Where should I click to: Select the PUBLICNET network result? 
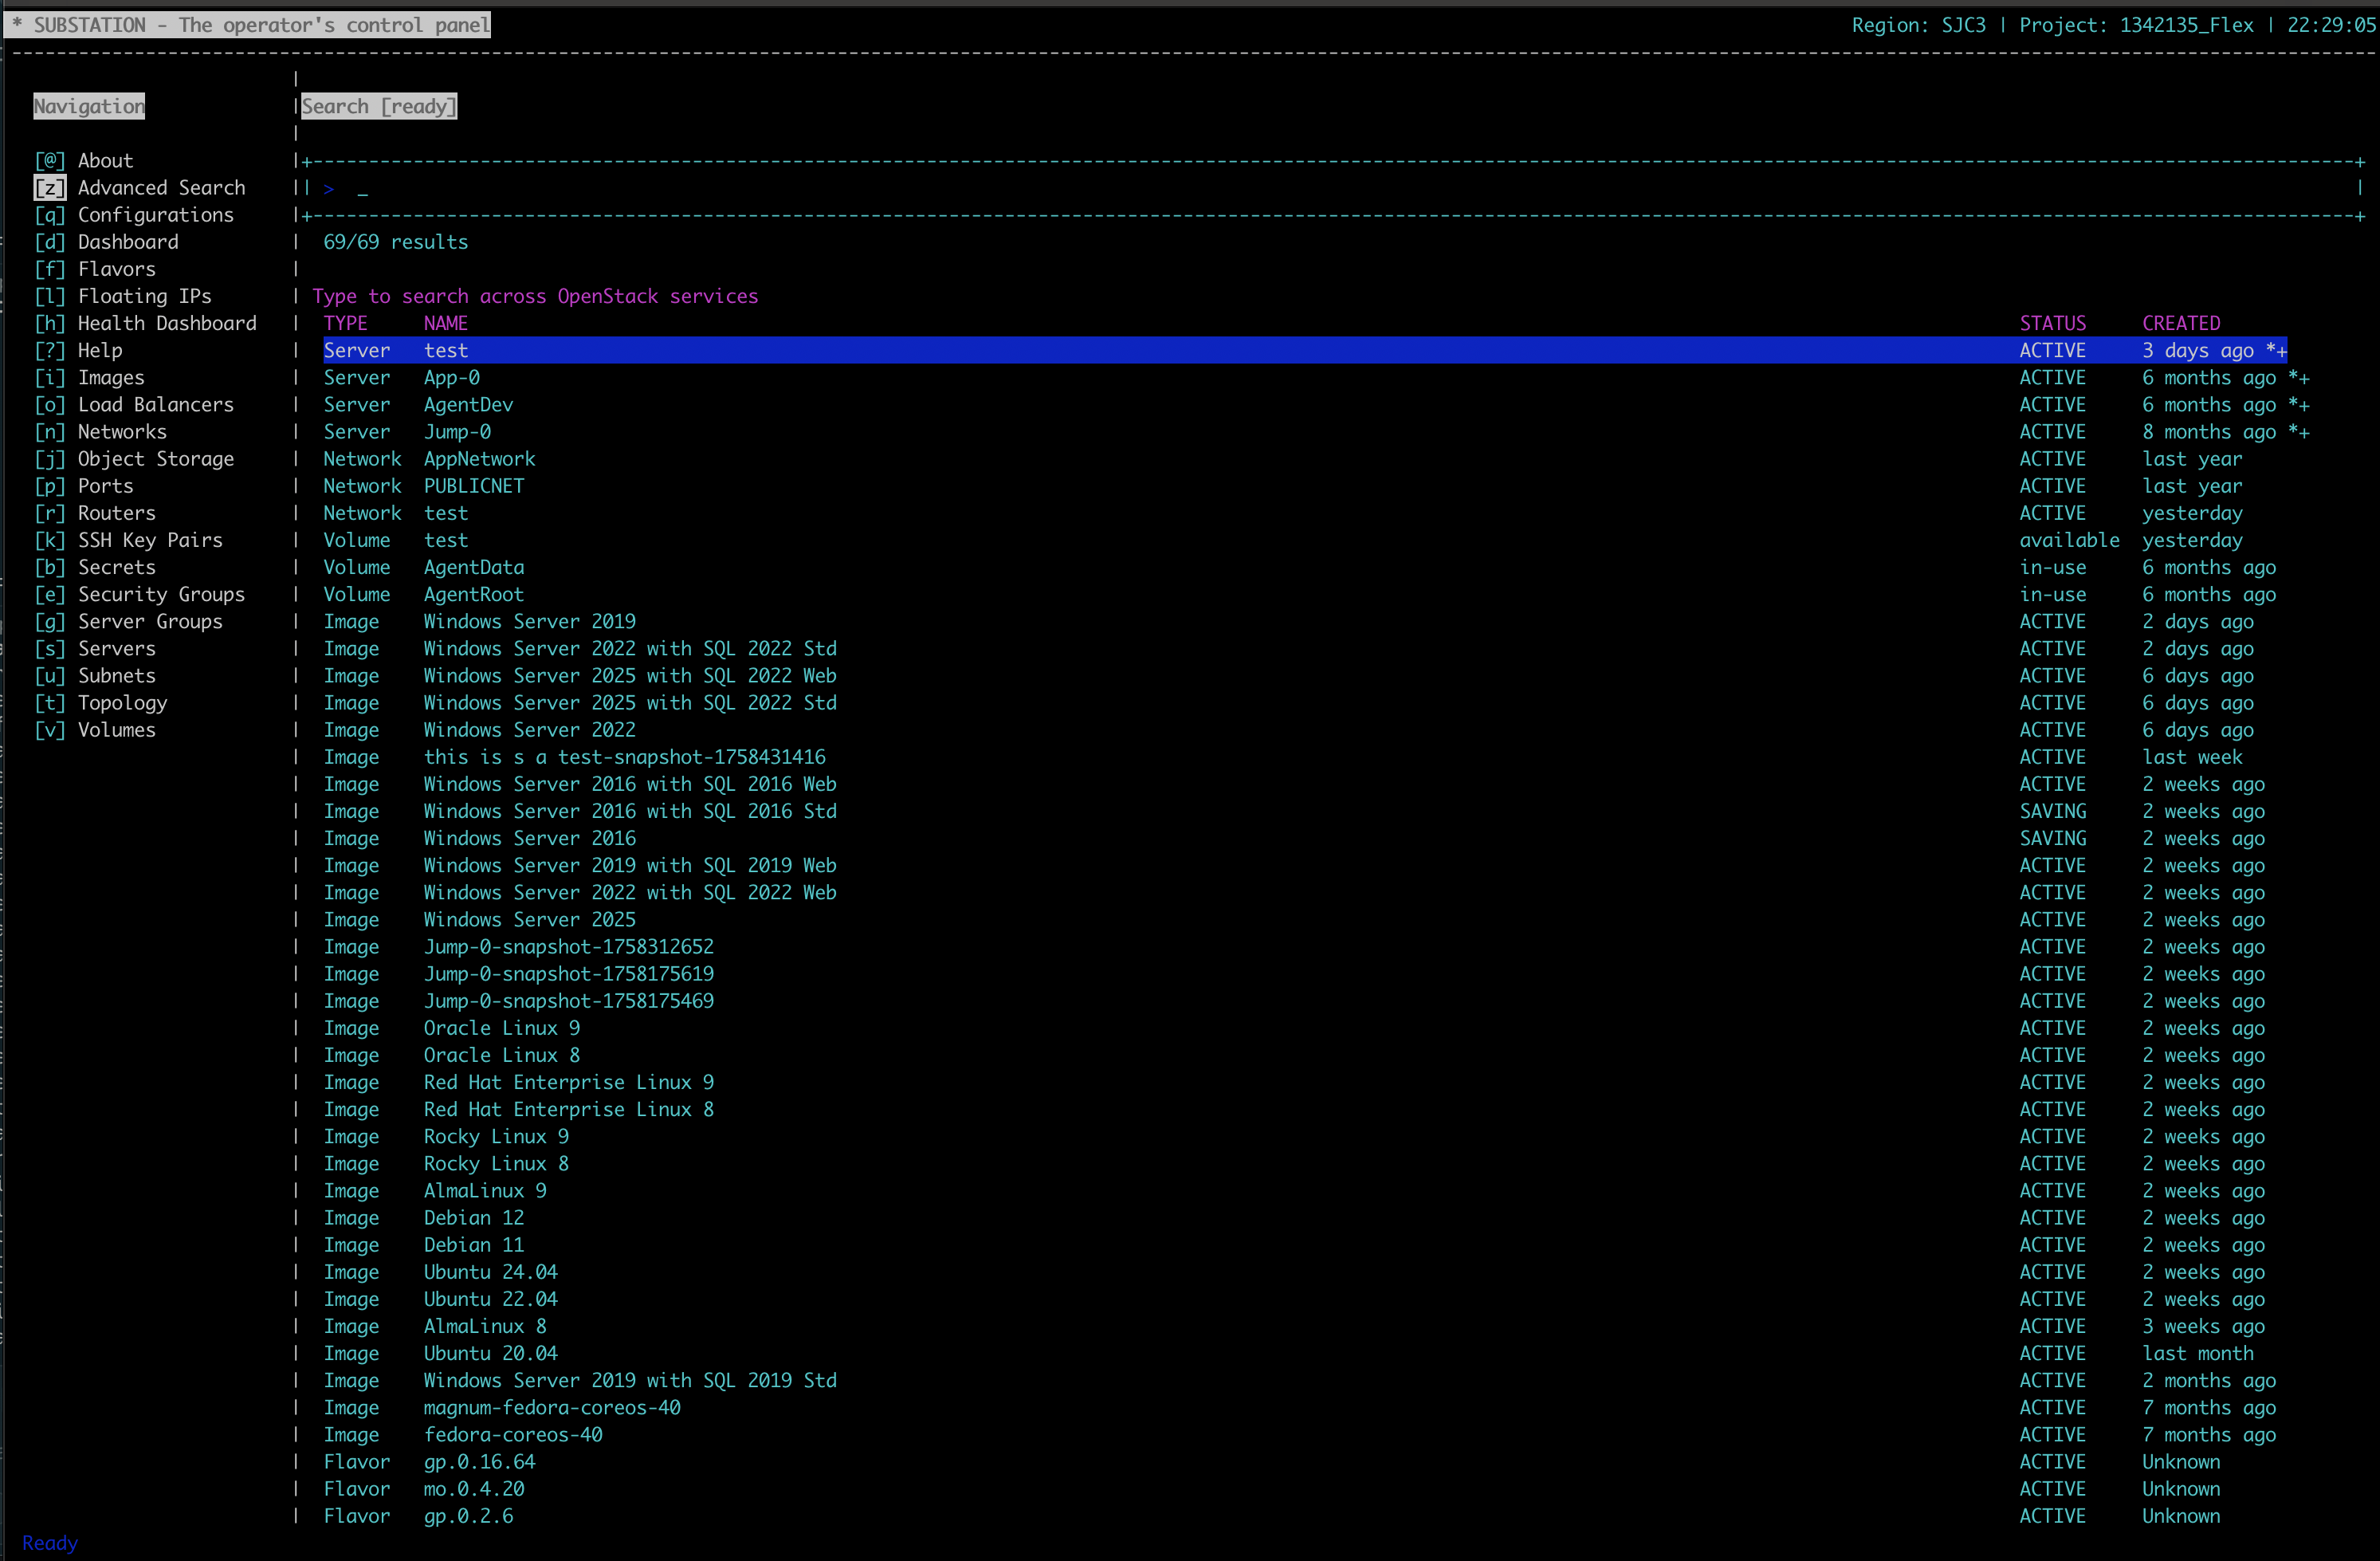point(473,486)
